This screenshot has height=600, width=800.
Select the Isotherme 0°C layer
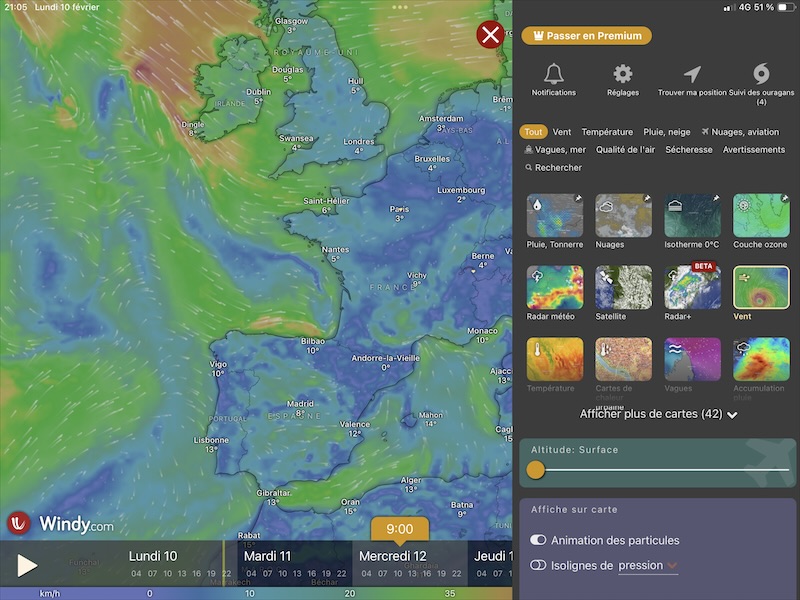coord(692,216)
